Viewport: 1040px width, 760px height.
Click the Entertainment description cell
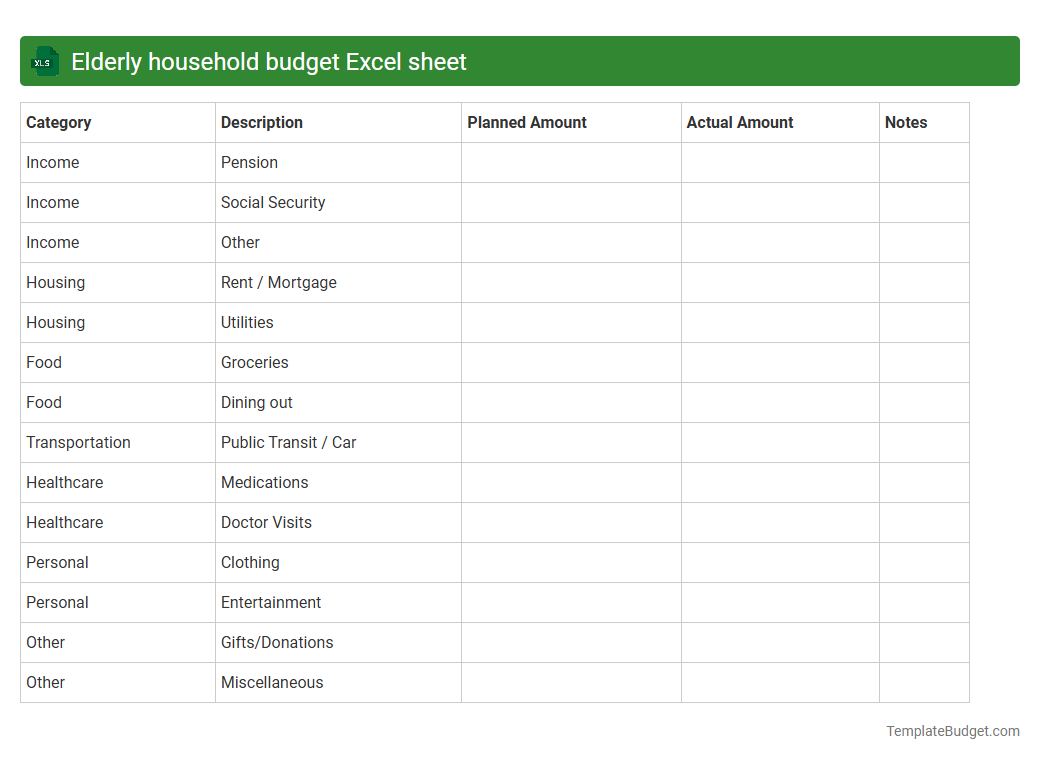[x=271, y=602]
